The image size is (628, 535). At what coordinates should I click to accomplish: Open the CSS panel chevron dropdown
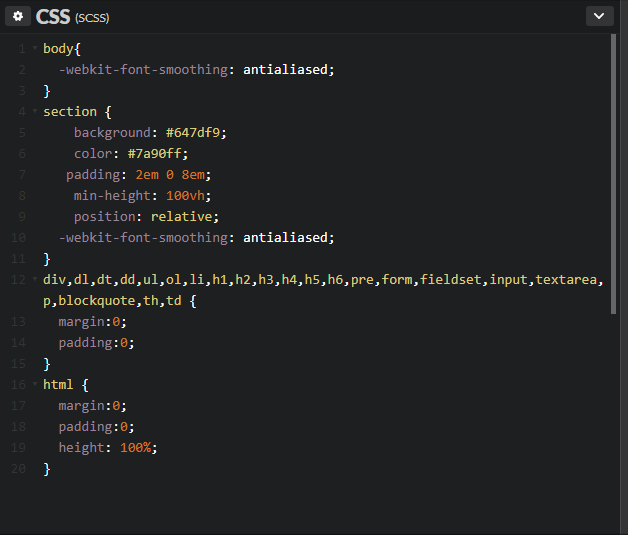[599, 16]
